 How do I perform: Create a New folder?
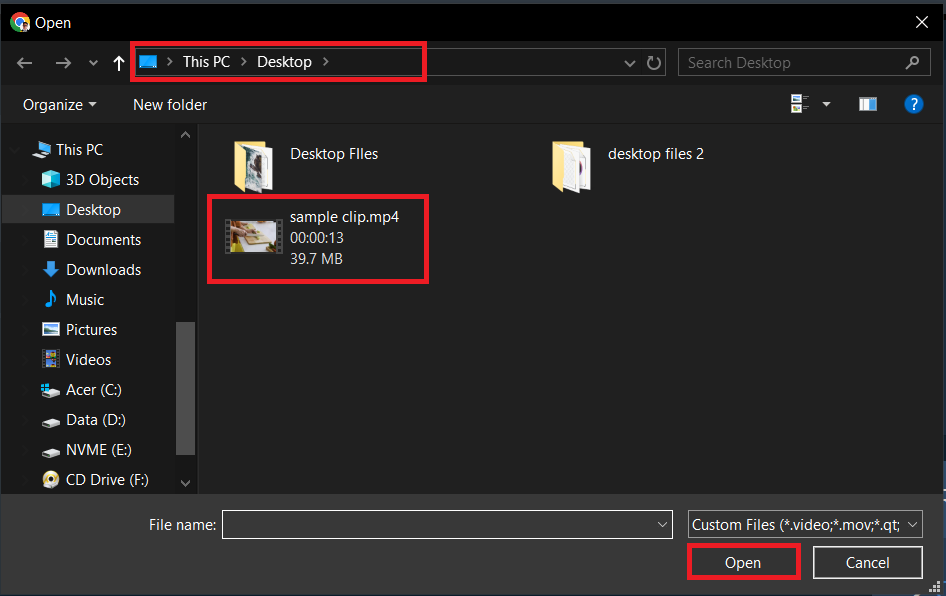pyautogui.click(x=169, y=104)
